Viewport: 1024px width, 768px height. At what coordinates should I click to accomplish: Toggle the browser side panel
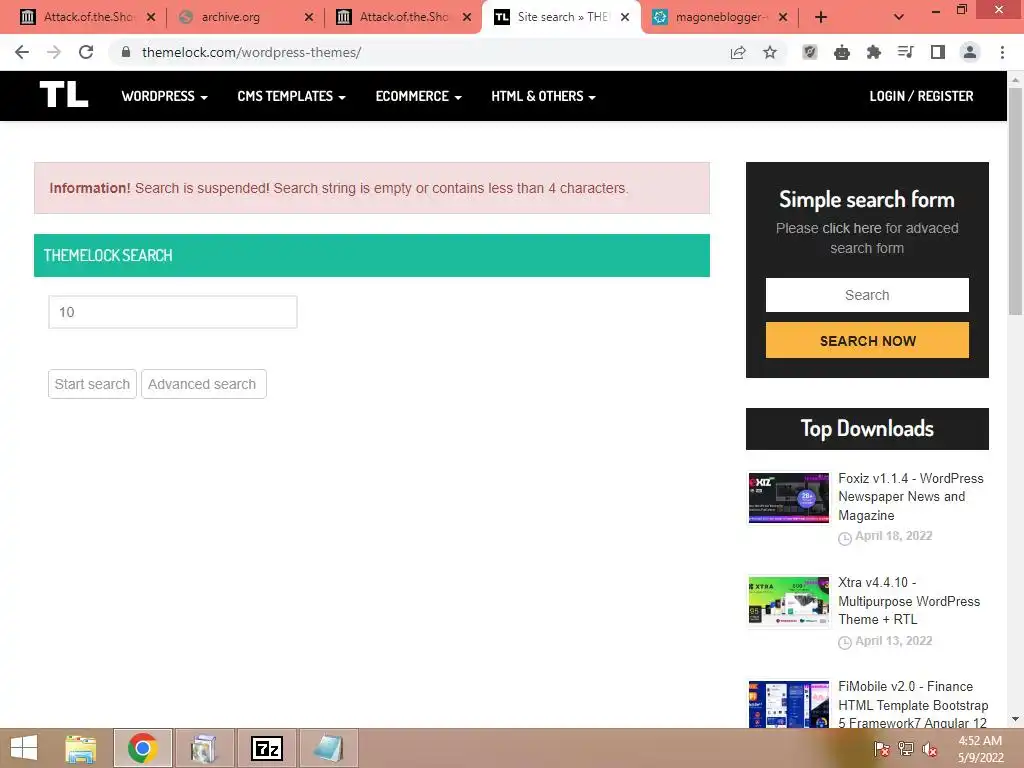click(938, 52)
